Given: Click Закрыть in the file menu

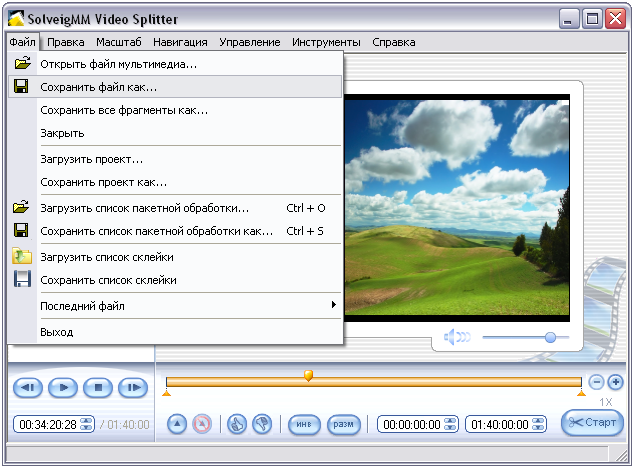Looking at the screenshot, I should tap(175, 133).
